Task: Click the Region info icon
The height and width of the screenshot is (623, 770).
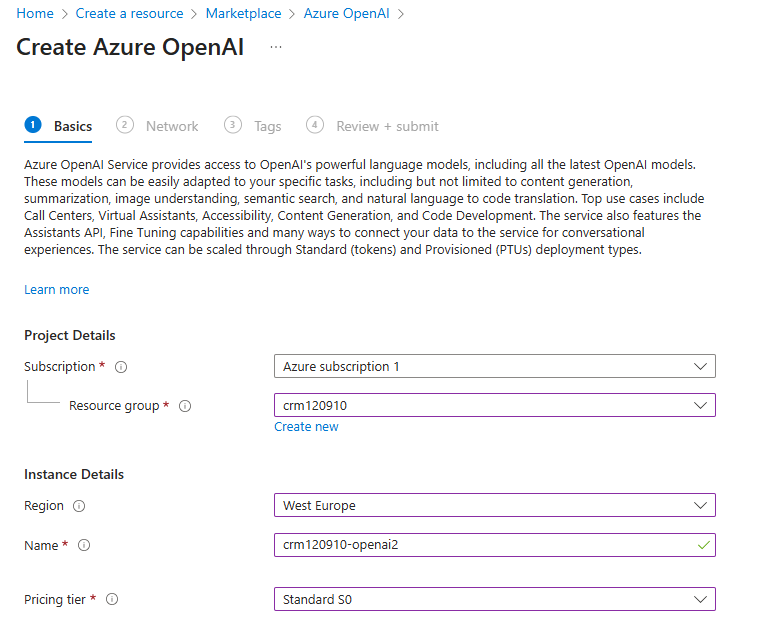Action: 79,506
